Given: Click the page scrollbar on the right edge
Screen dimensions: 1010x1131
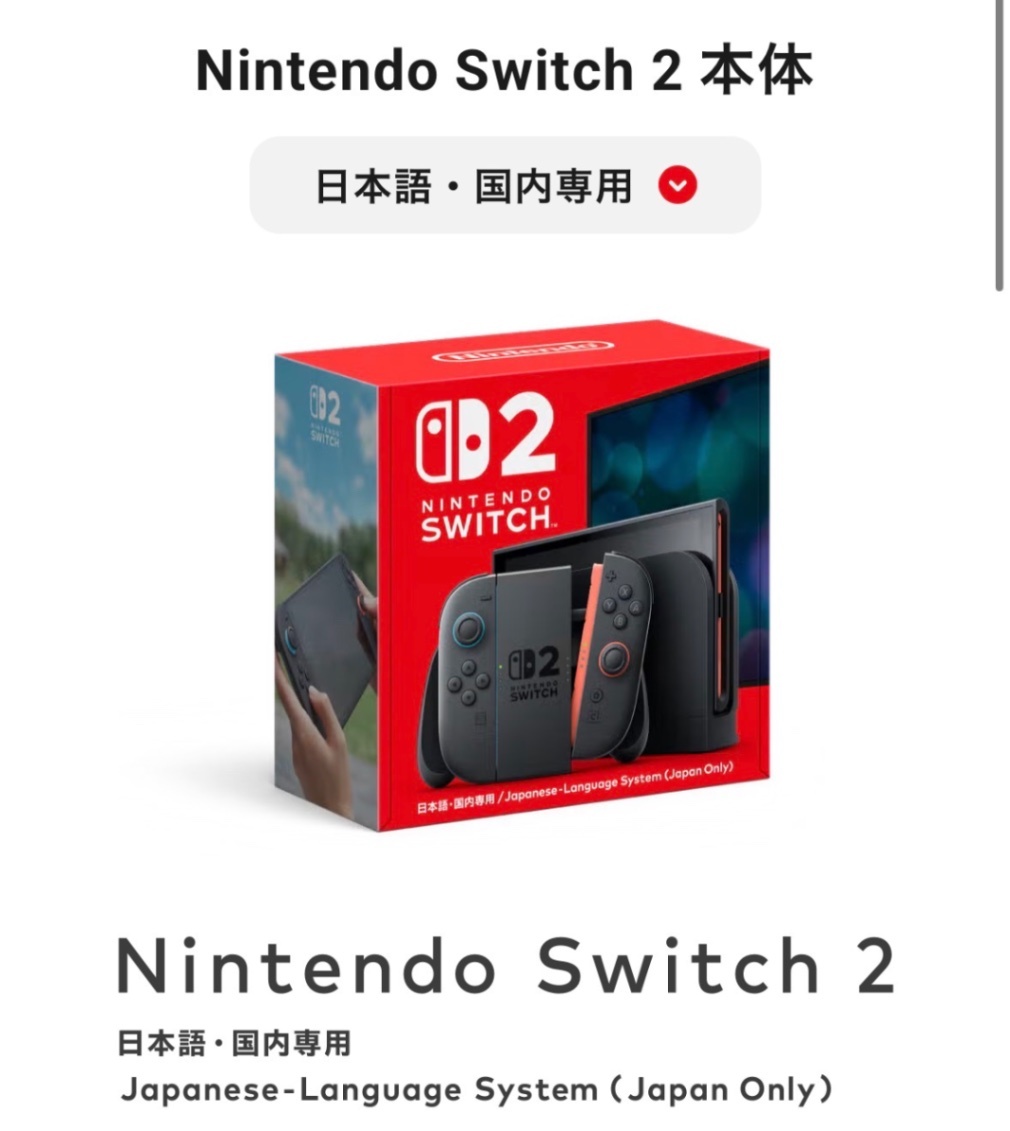Looking at the screenshot, I should tap(999, 144).
